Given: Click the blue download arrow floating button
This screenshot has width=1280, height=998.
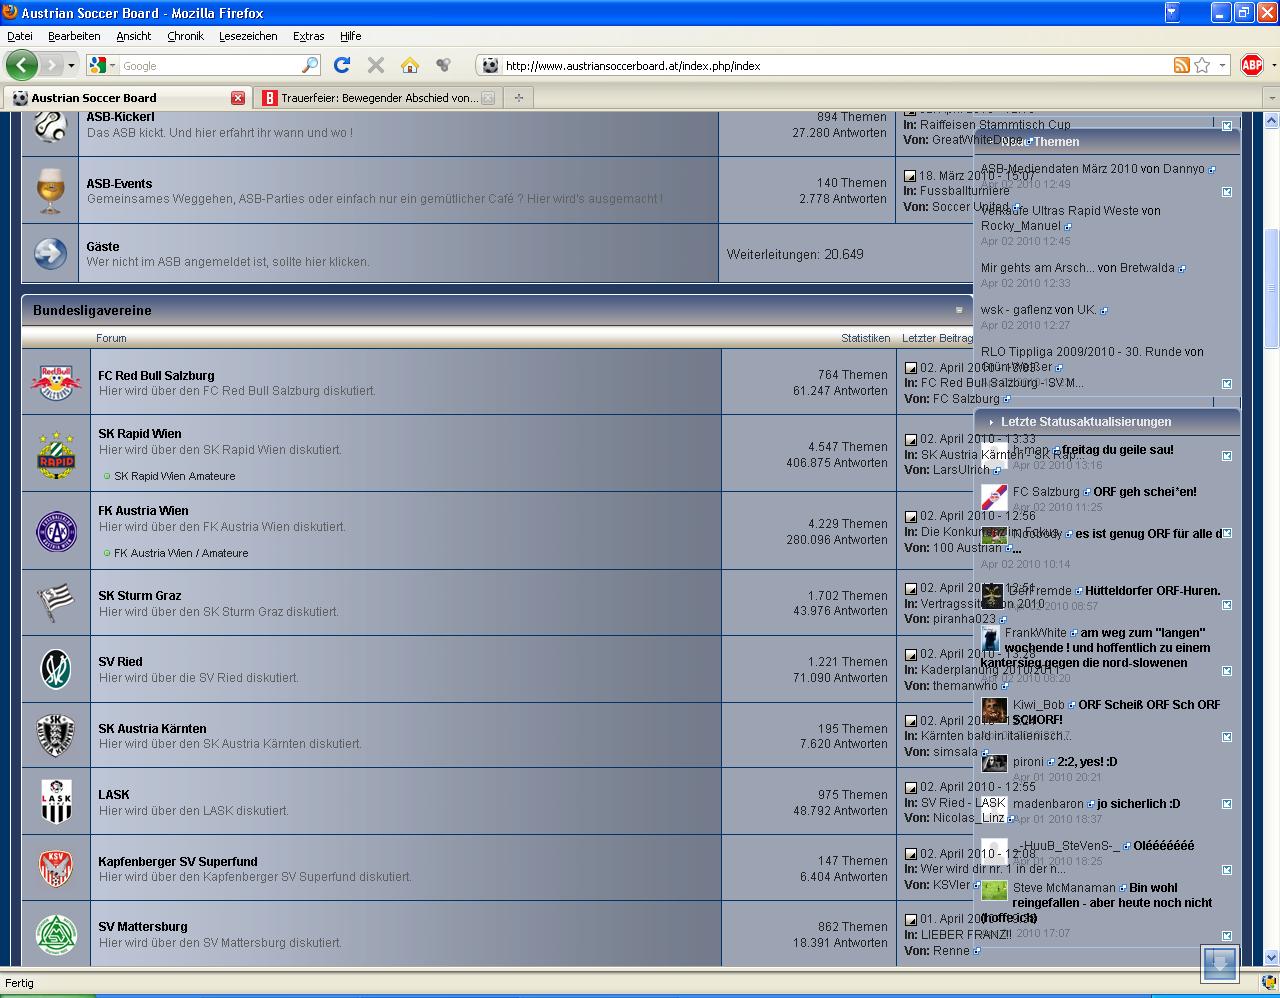Looking at the screenshot, I should [x=1220, y=964].
